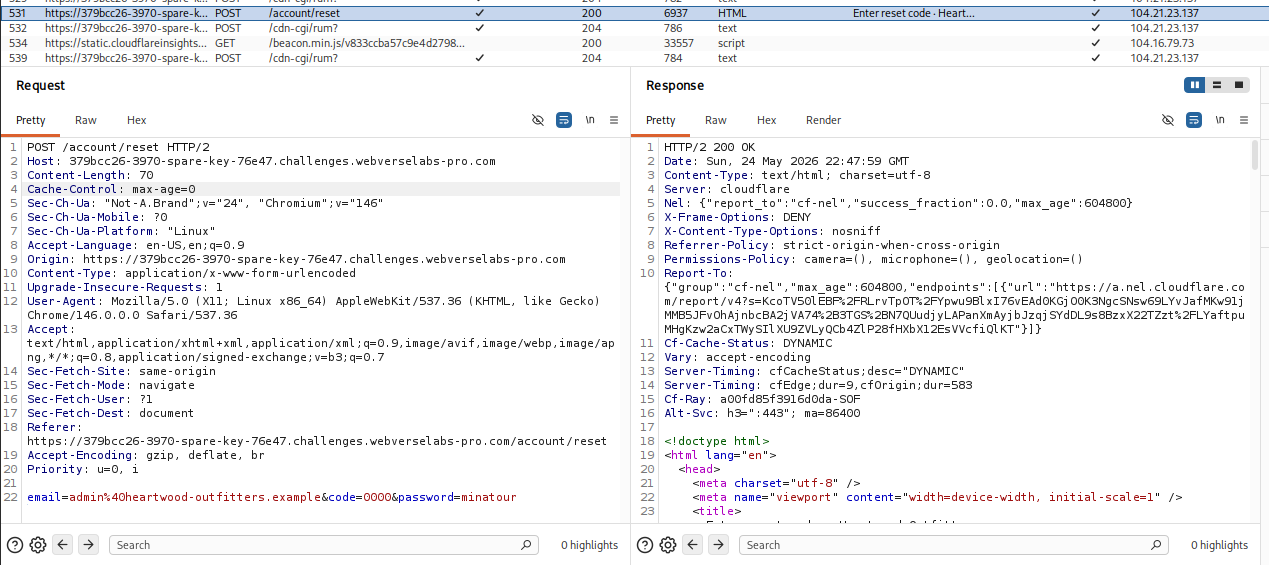Click the 'Content-Length: 70' request header

pos(90,175)
